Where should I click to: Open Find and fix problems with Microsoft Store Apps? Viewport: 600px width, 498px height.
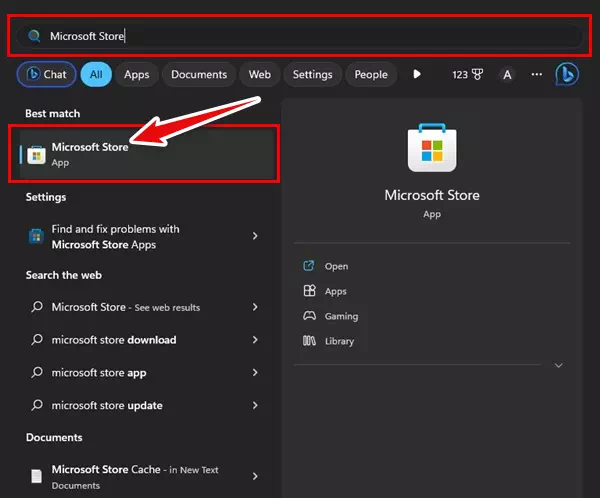click(x=145, y=237)
